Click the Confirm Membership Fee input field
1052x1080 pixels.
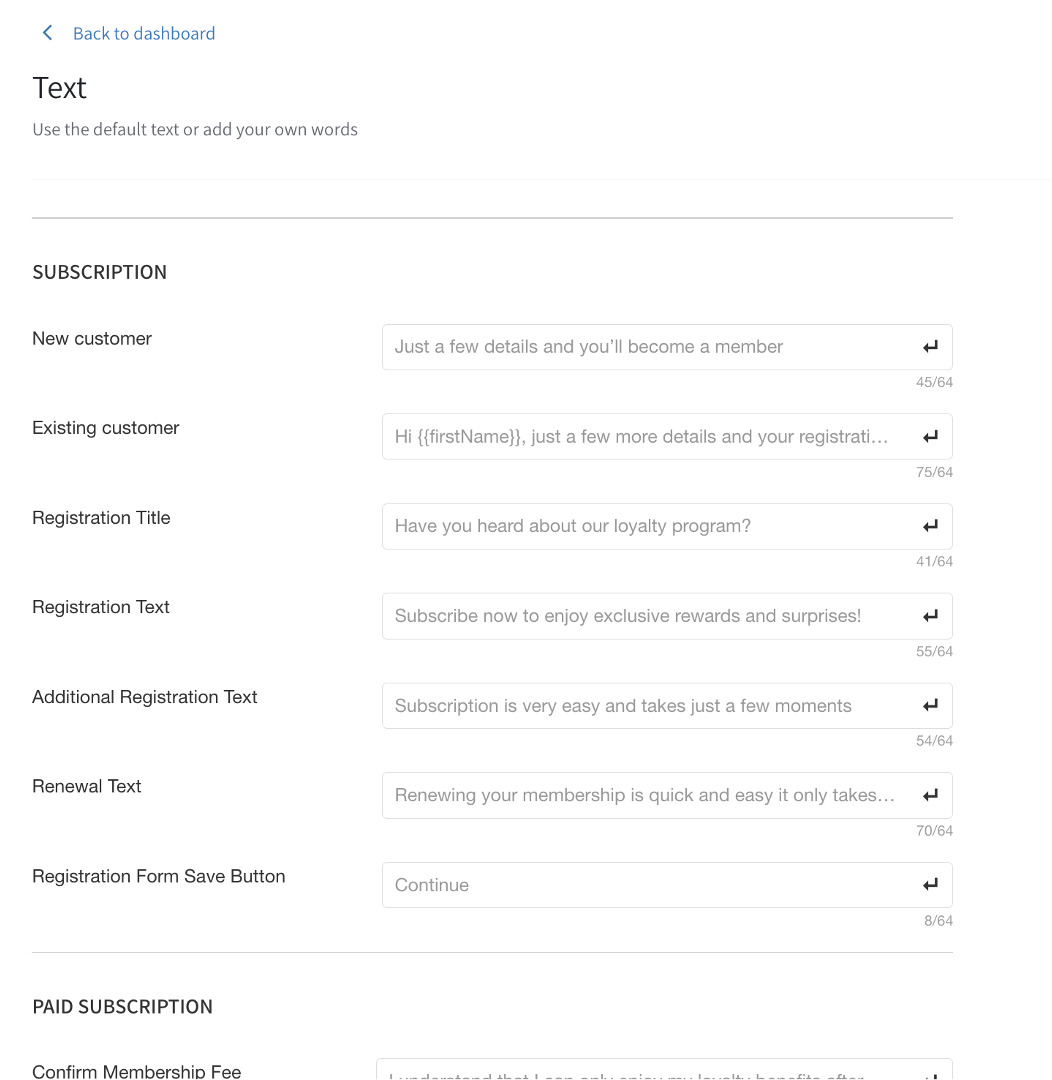[x=640, y=1072]
